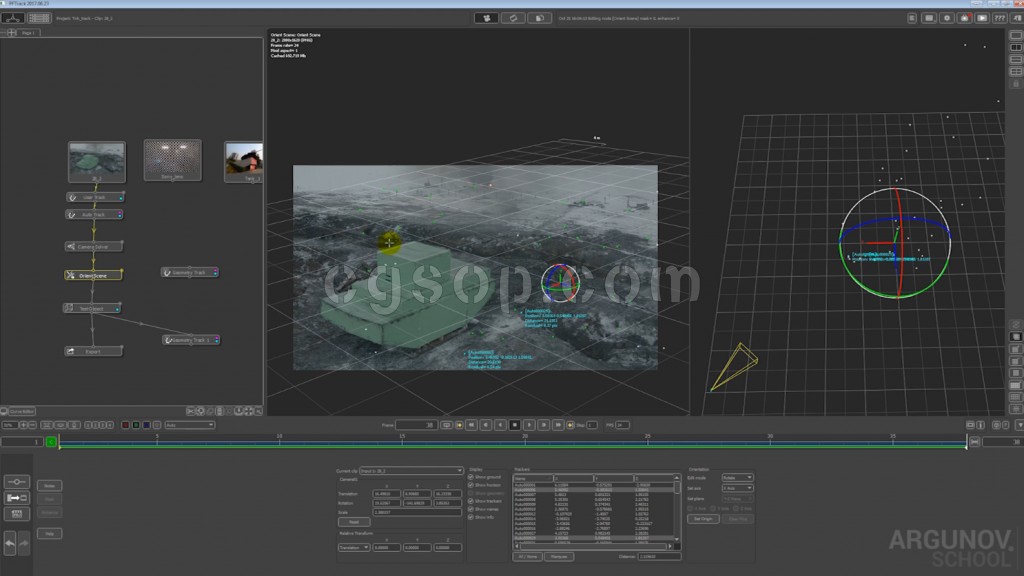This screenshot has width=1024, height=576.
Task: Open the snapshot camera icon in the top right
Action: (965, 18)
